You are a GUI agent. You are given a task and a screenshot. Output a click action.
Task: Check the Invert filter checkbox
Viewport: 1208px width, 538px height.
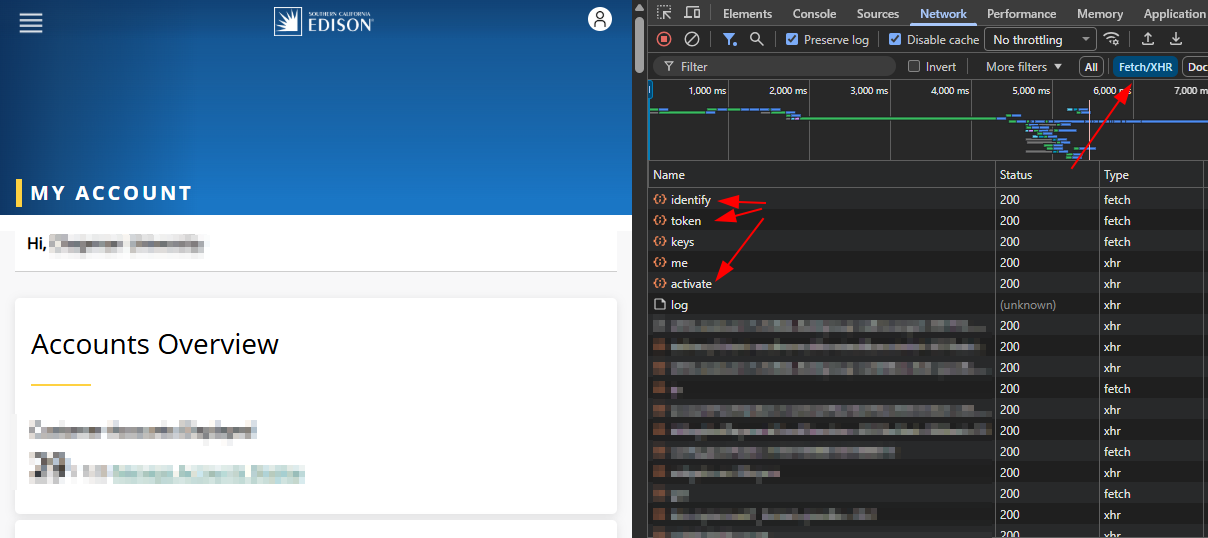tap(914, 67)
